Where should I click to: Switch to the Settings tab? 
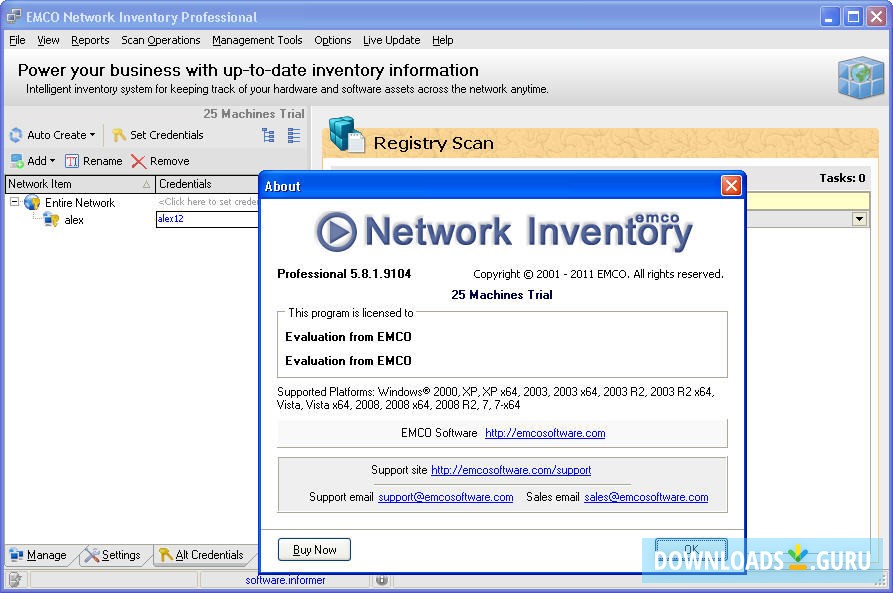coord(113,554)
